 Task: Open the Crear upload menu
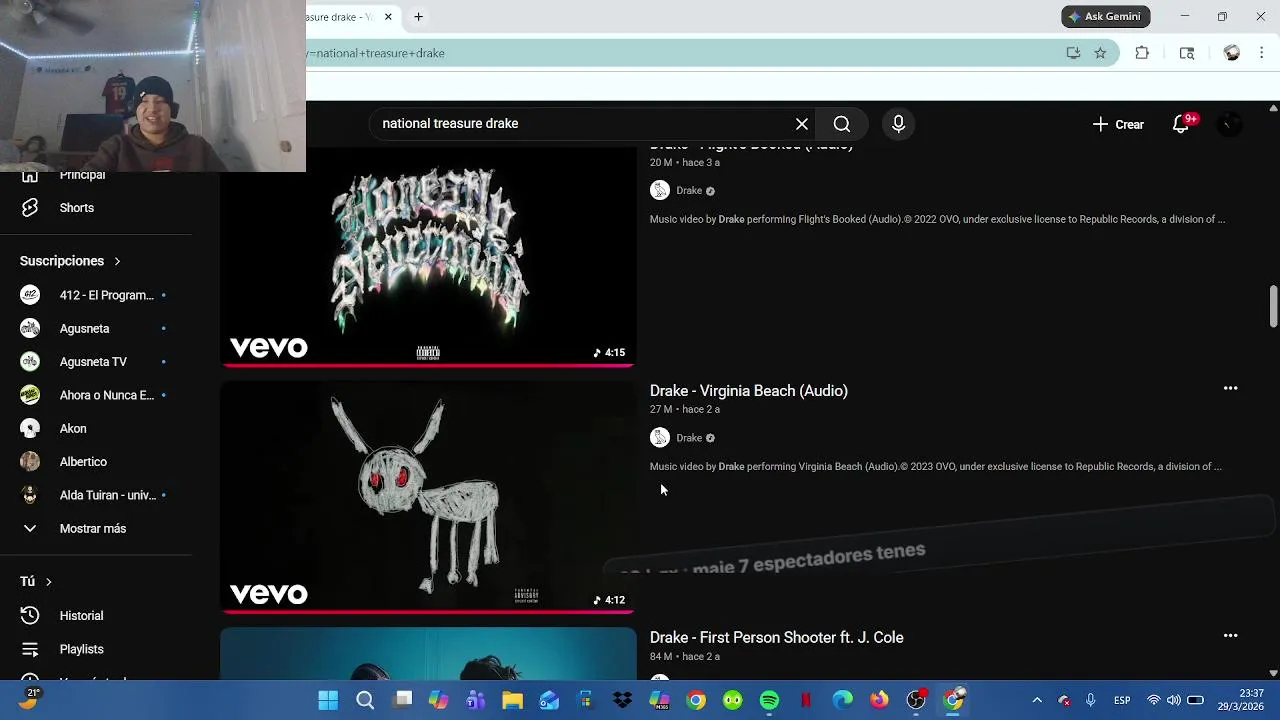point(1118,124)
